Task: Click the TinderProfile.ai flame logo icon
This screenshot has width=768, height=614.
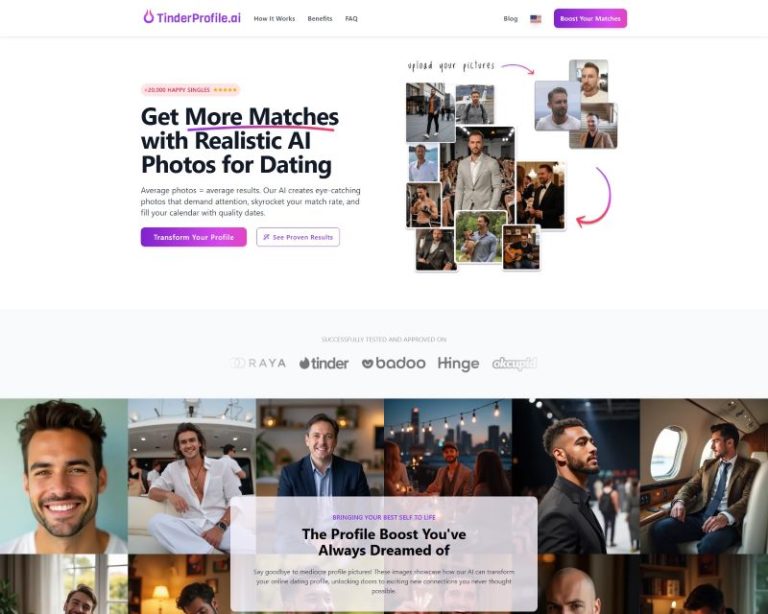Action: pos(148,17)
